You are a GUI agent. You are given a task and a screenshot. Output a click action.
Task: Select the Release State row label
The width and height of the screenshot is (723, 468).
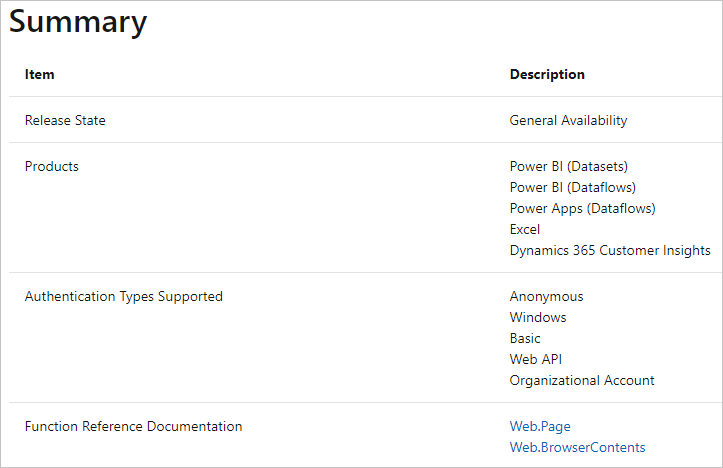tap(65, 120)
